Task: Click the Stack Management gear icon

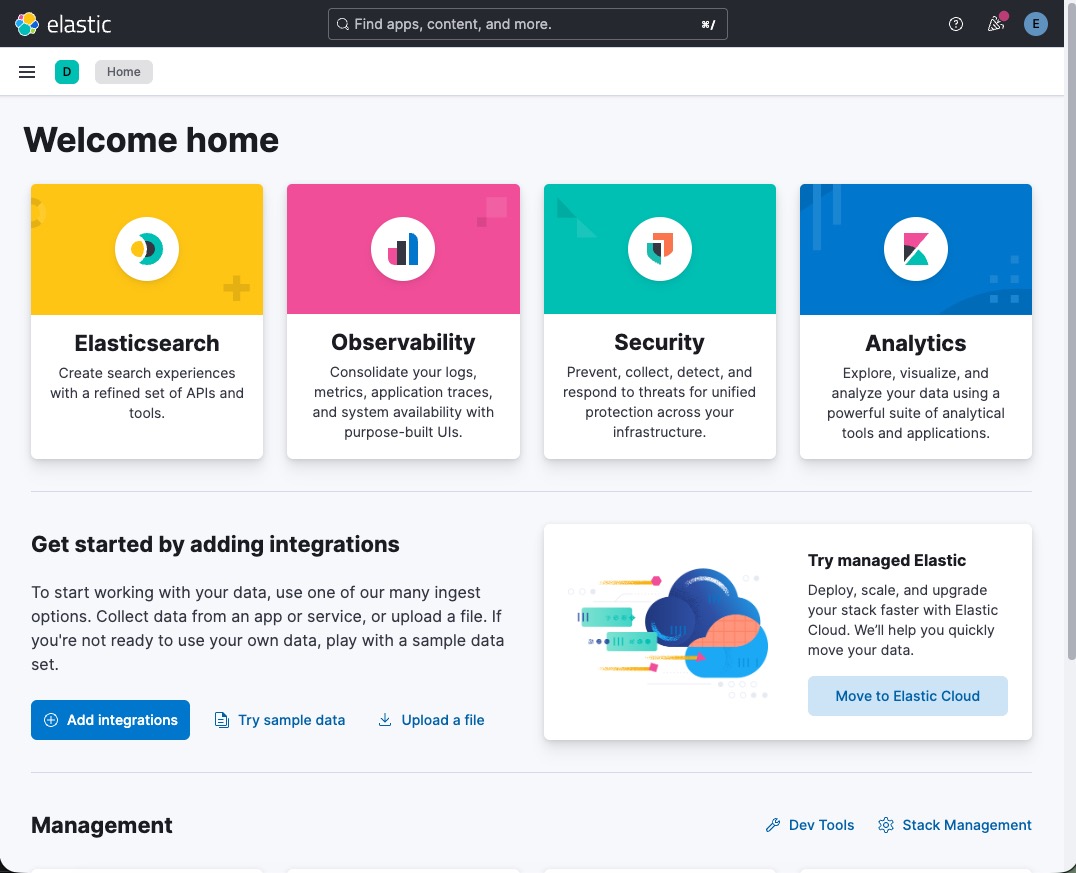Action: pos(886,825)
